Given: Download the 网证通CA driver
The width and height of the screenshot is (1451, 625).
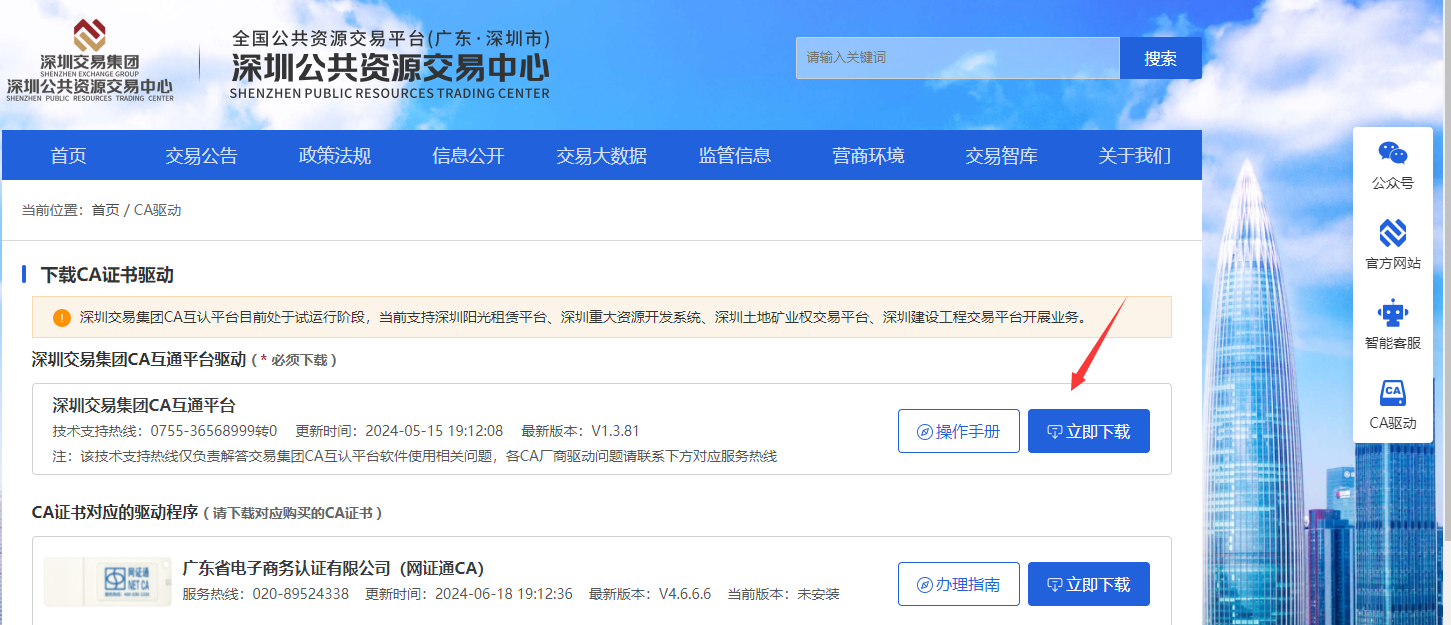Looking at the screenshot, I should (x=1088, y=584).
